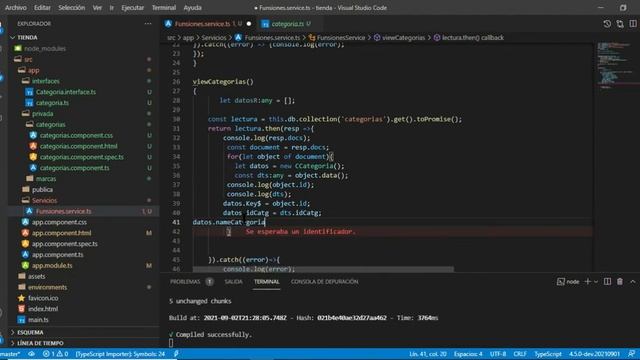Open Categoria.interface.ts file
This screenshot has width=640, height=360.
[x=66, y=92]
